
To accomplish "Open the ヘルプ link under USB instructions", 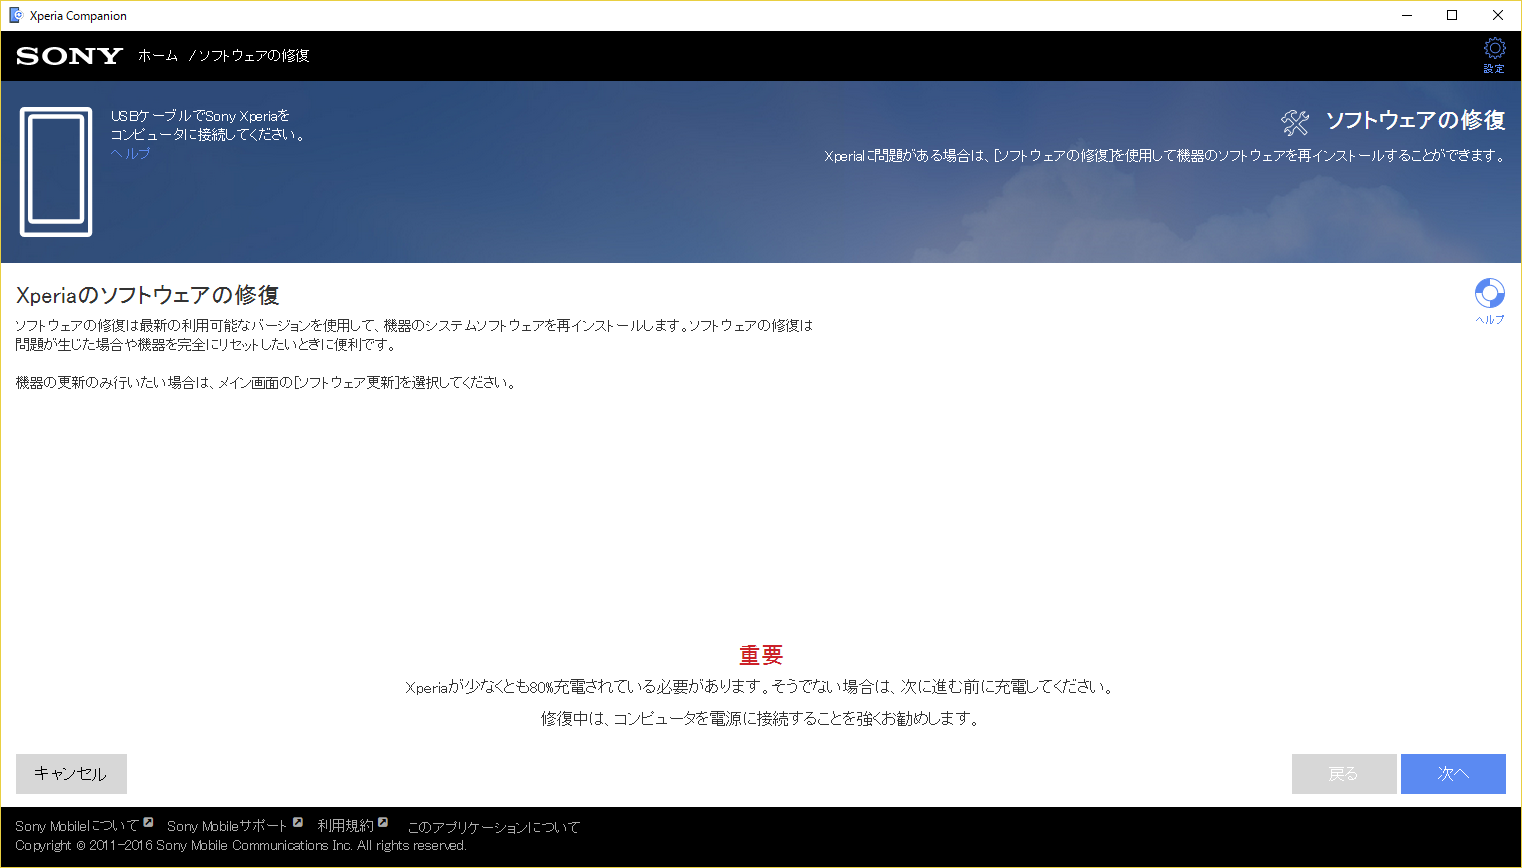I will click(x=130, y=153).
